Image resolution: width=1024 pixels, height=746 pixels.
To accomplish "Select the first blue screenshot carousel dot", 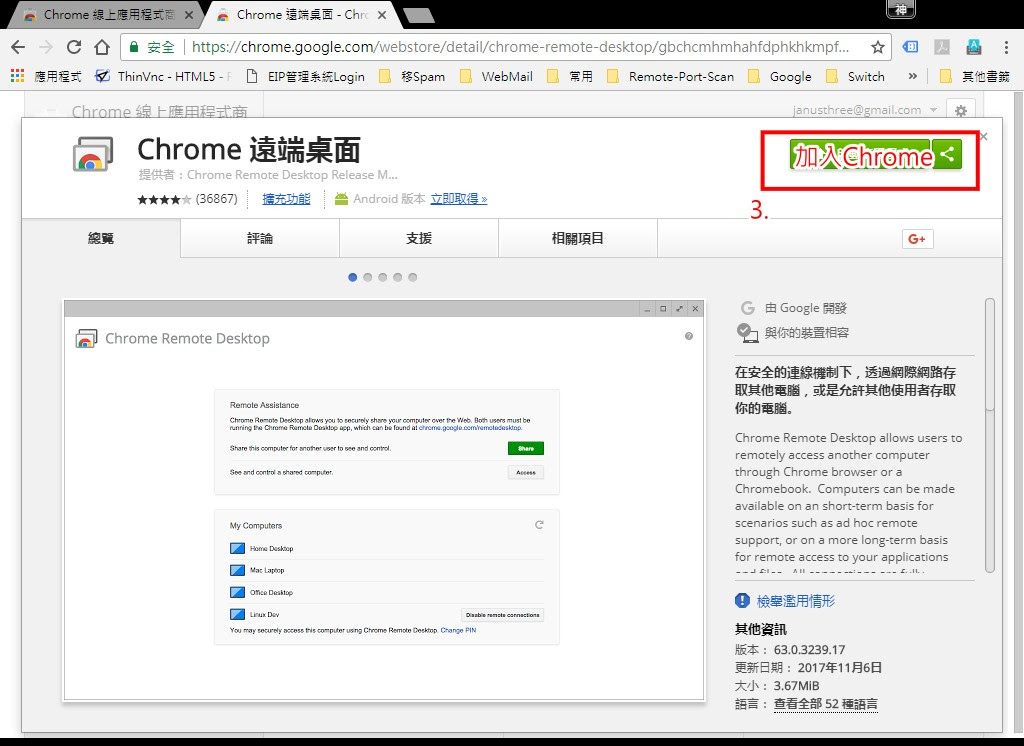I will point(353,277).
